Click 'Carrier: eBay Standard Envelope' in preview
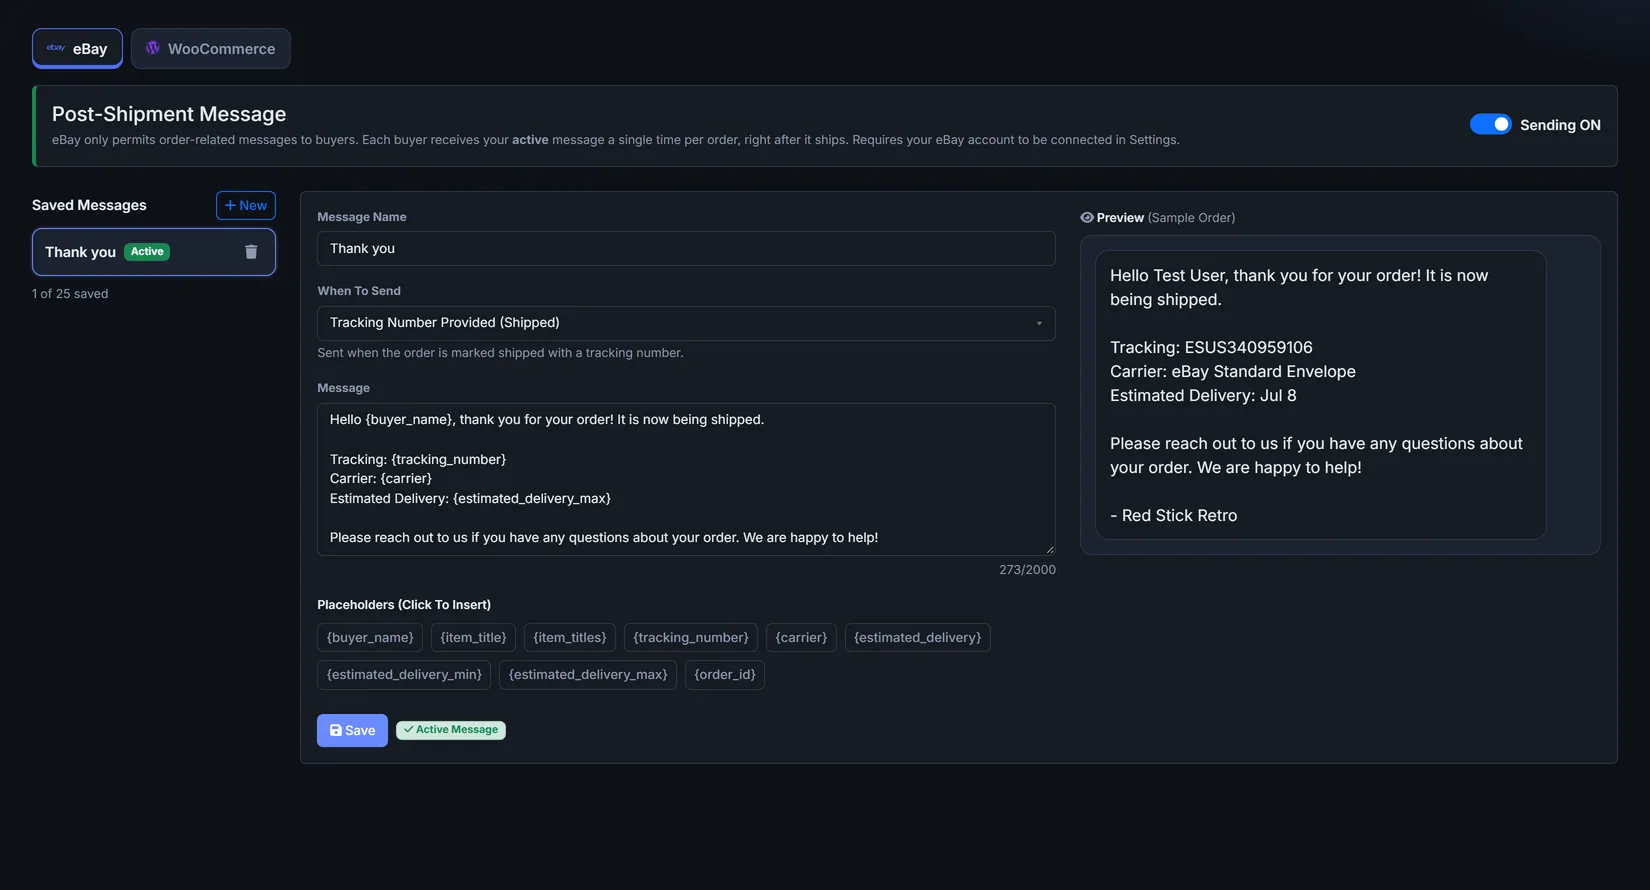The width and height of the screenshot is (1650, 890). tap(1233, 371)
